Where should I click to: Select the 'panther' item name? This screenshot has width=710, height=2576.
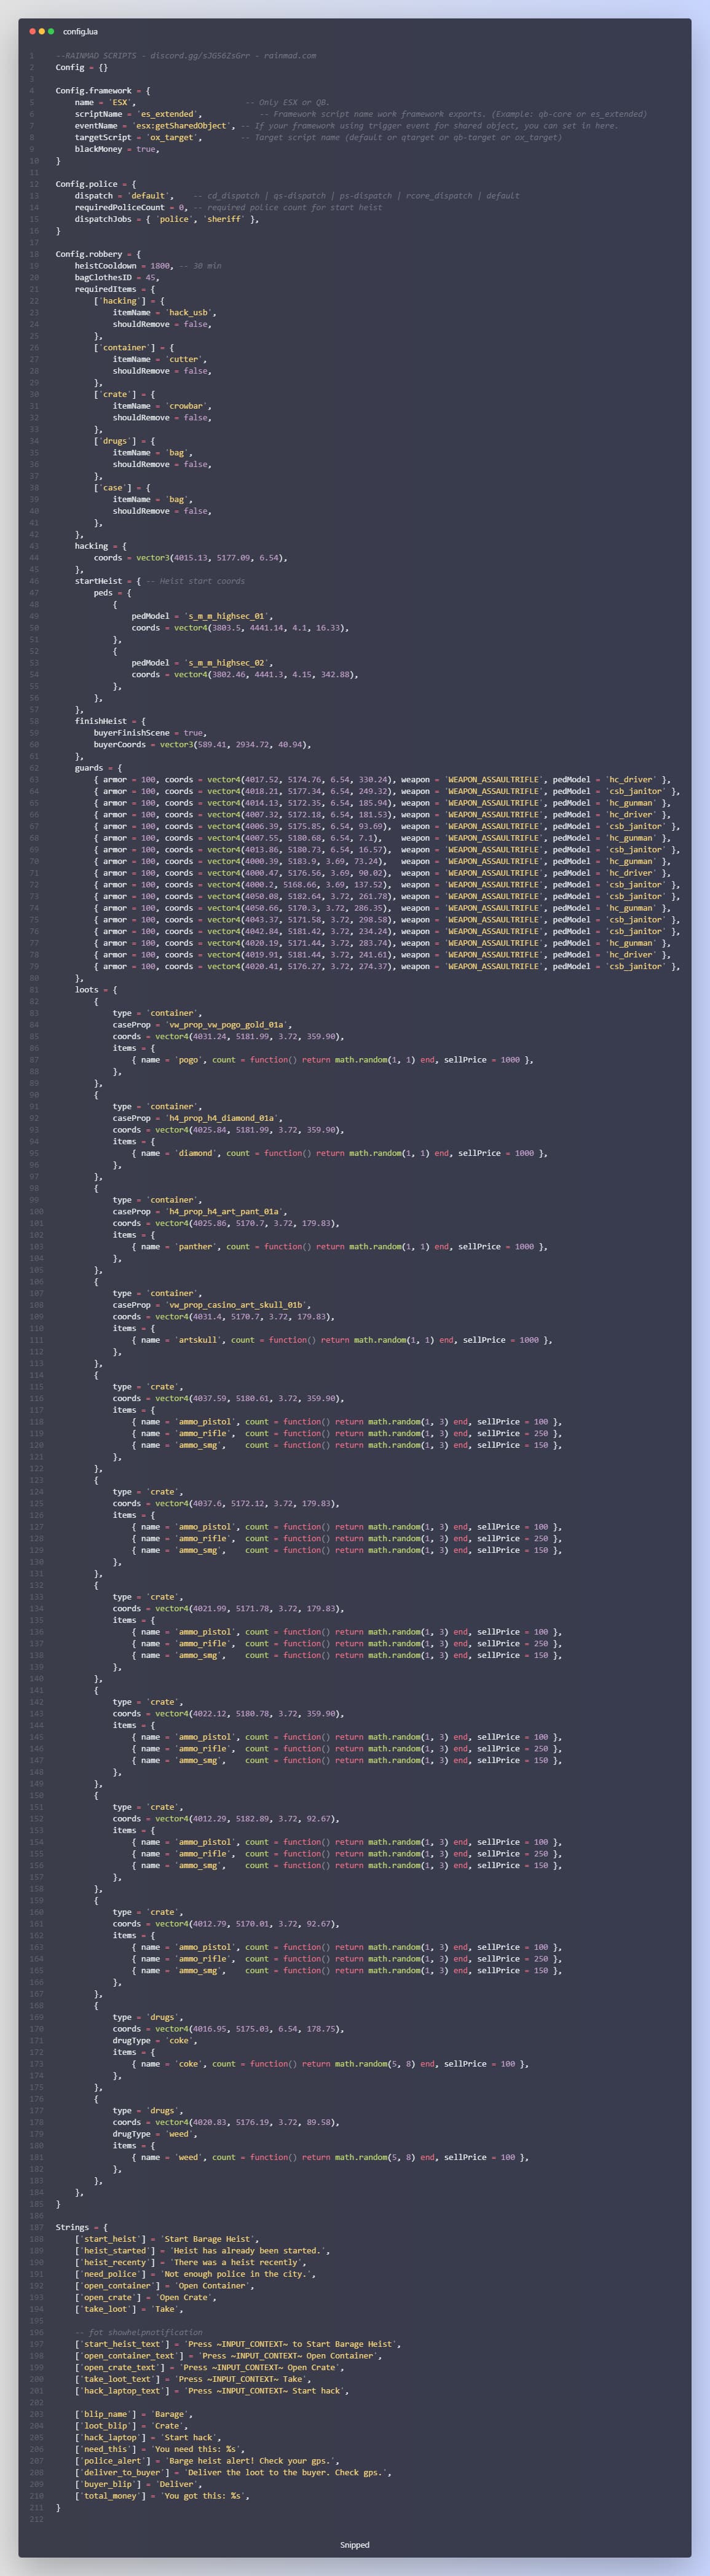tap(196, 1247)
